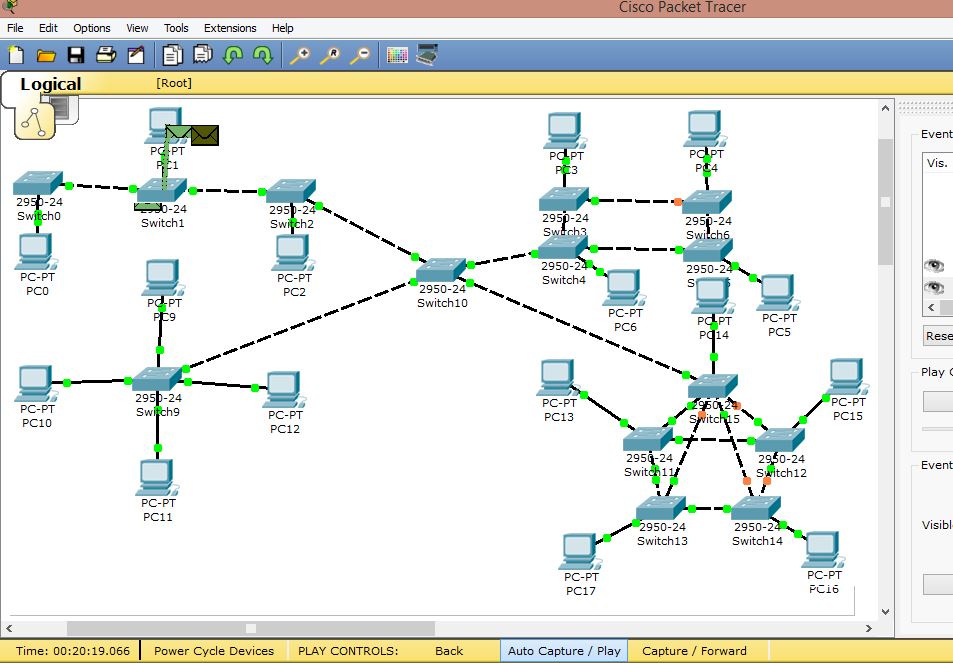Open the drawing palette icon

(x=397, y=55)
